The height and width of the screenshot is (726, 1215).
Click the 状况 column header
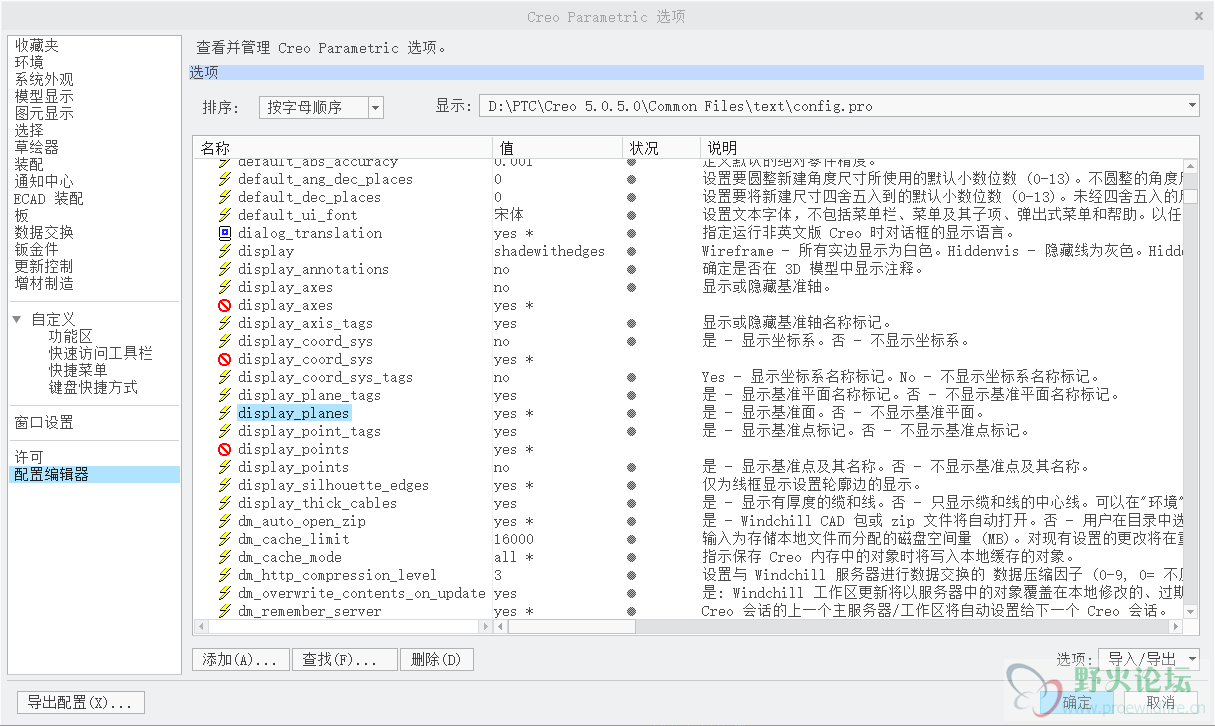[661, 148]
